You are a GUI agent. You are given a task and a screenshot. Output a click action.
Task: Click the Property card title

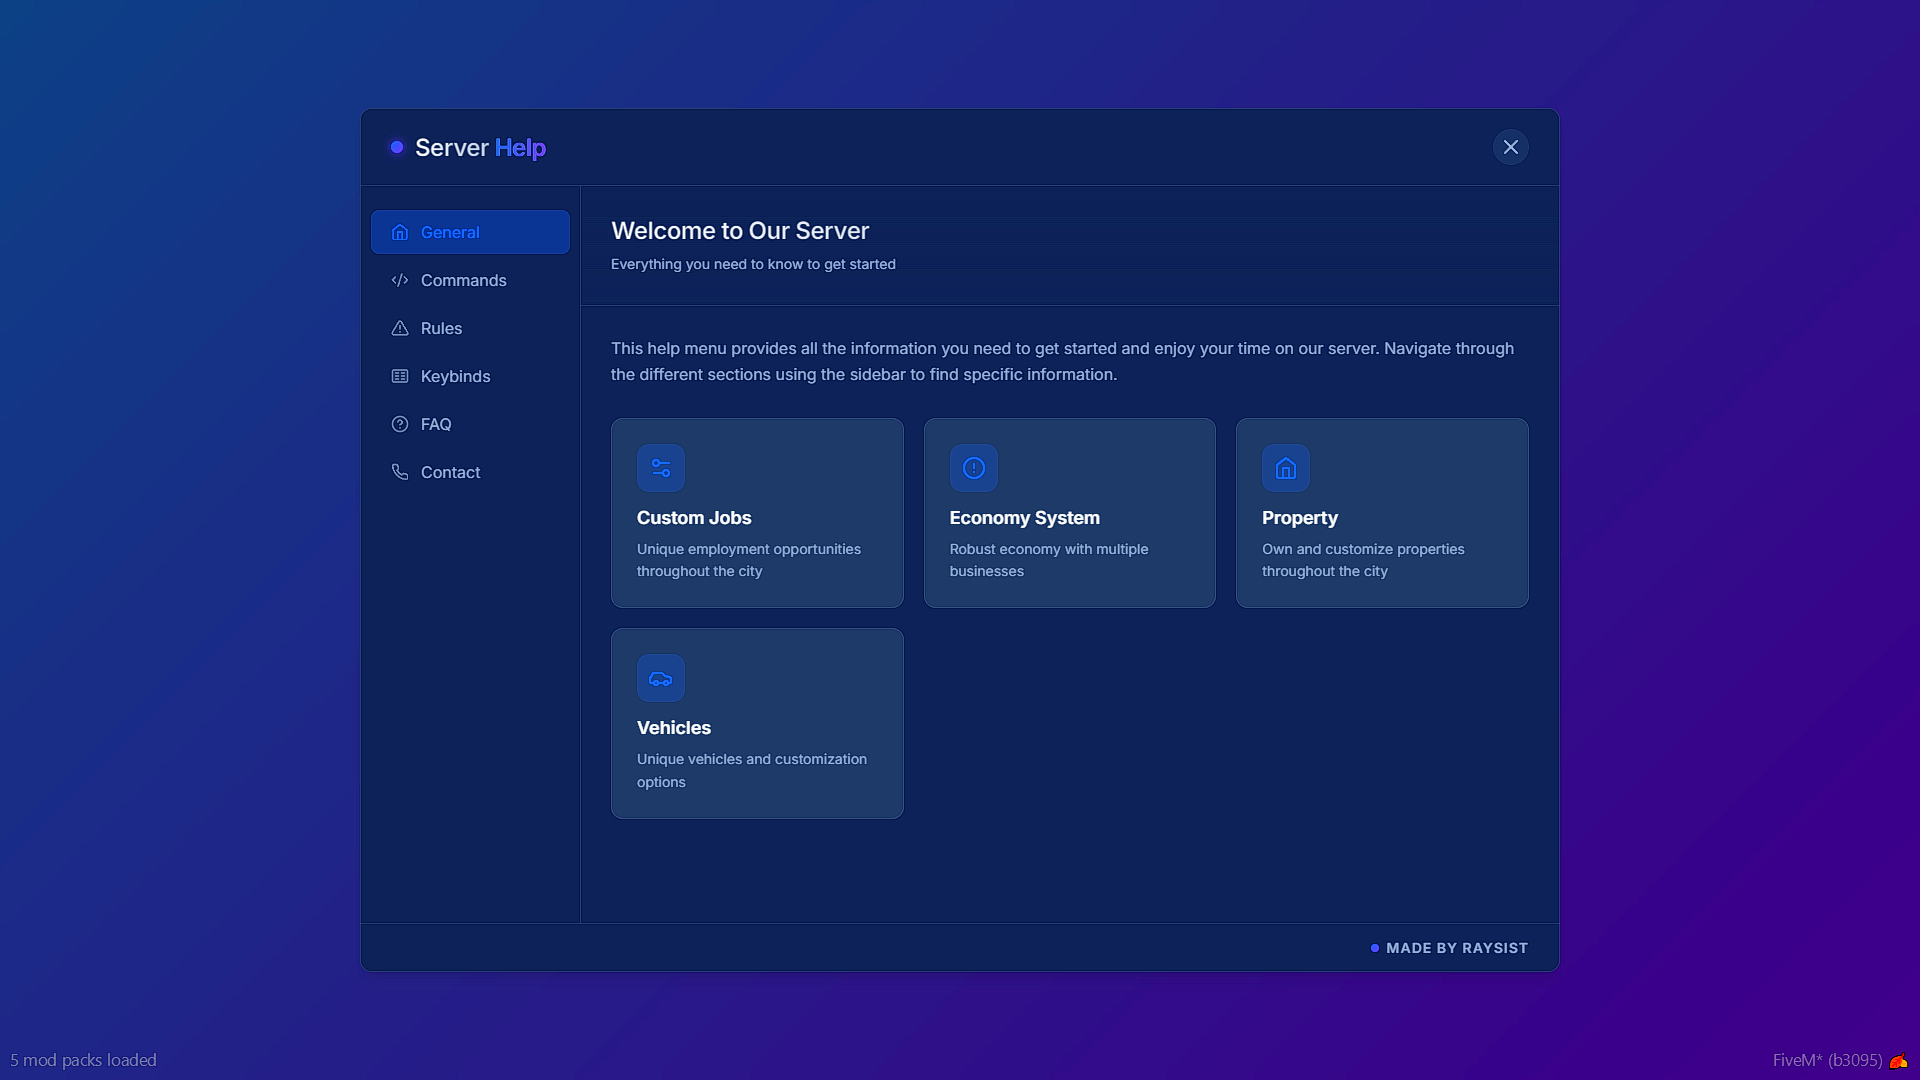click(1299, 518)
